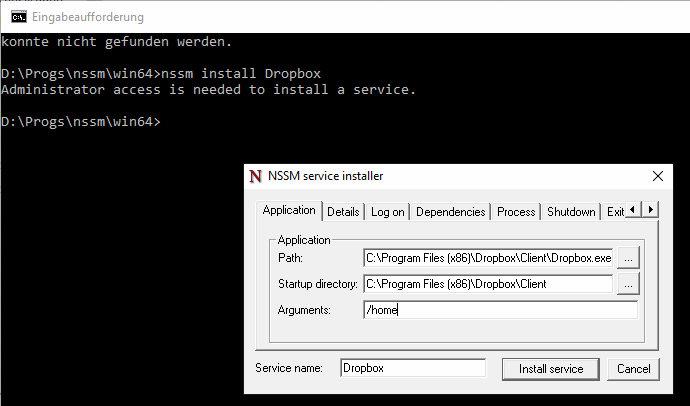Browse for startup directory with ... button
Viewport: 690px width, 406px height.
click(x=628, y=285)
